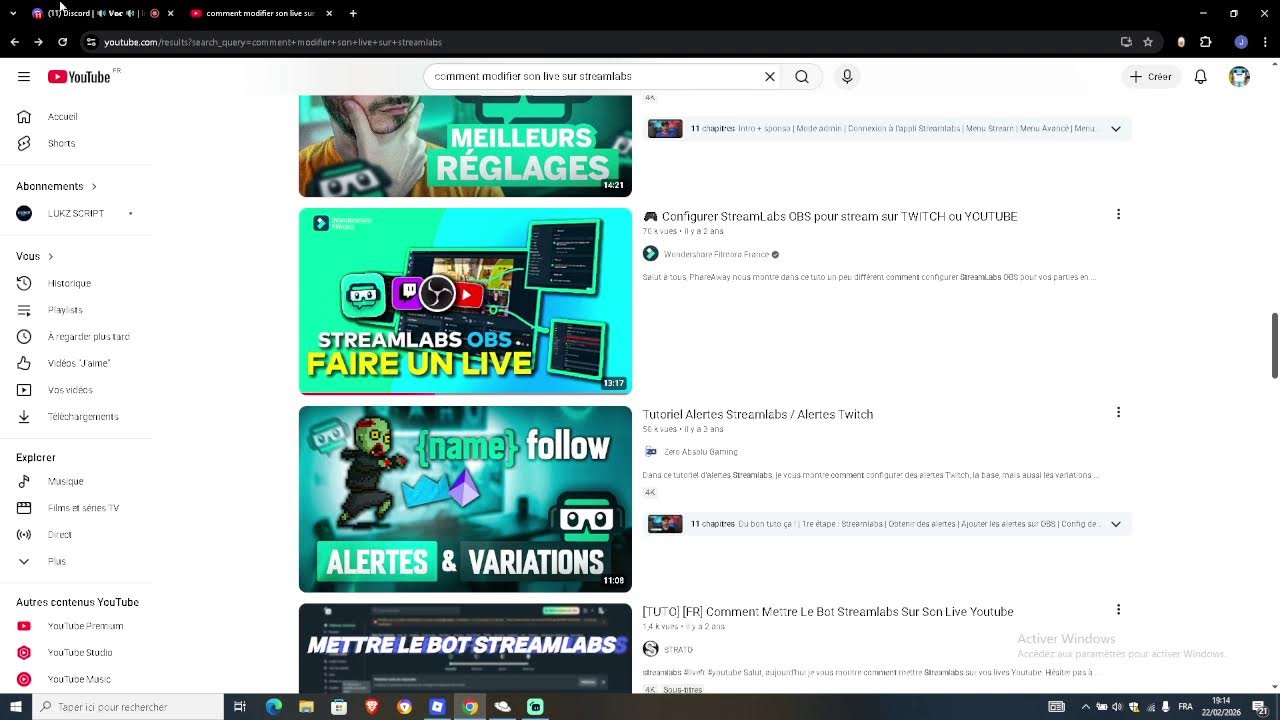Expand chapters for Tutoriel Alertes Streamlabs video
Screen dimensions: 1280x720
(x=1116, y=524)
